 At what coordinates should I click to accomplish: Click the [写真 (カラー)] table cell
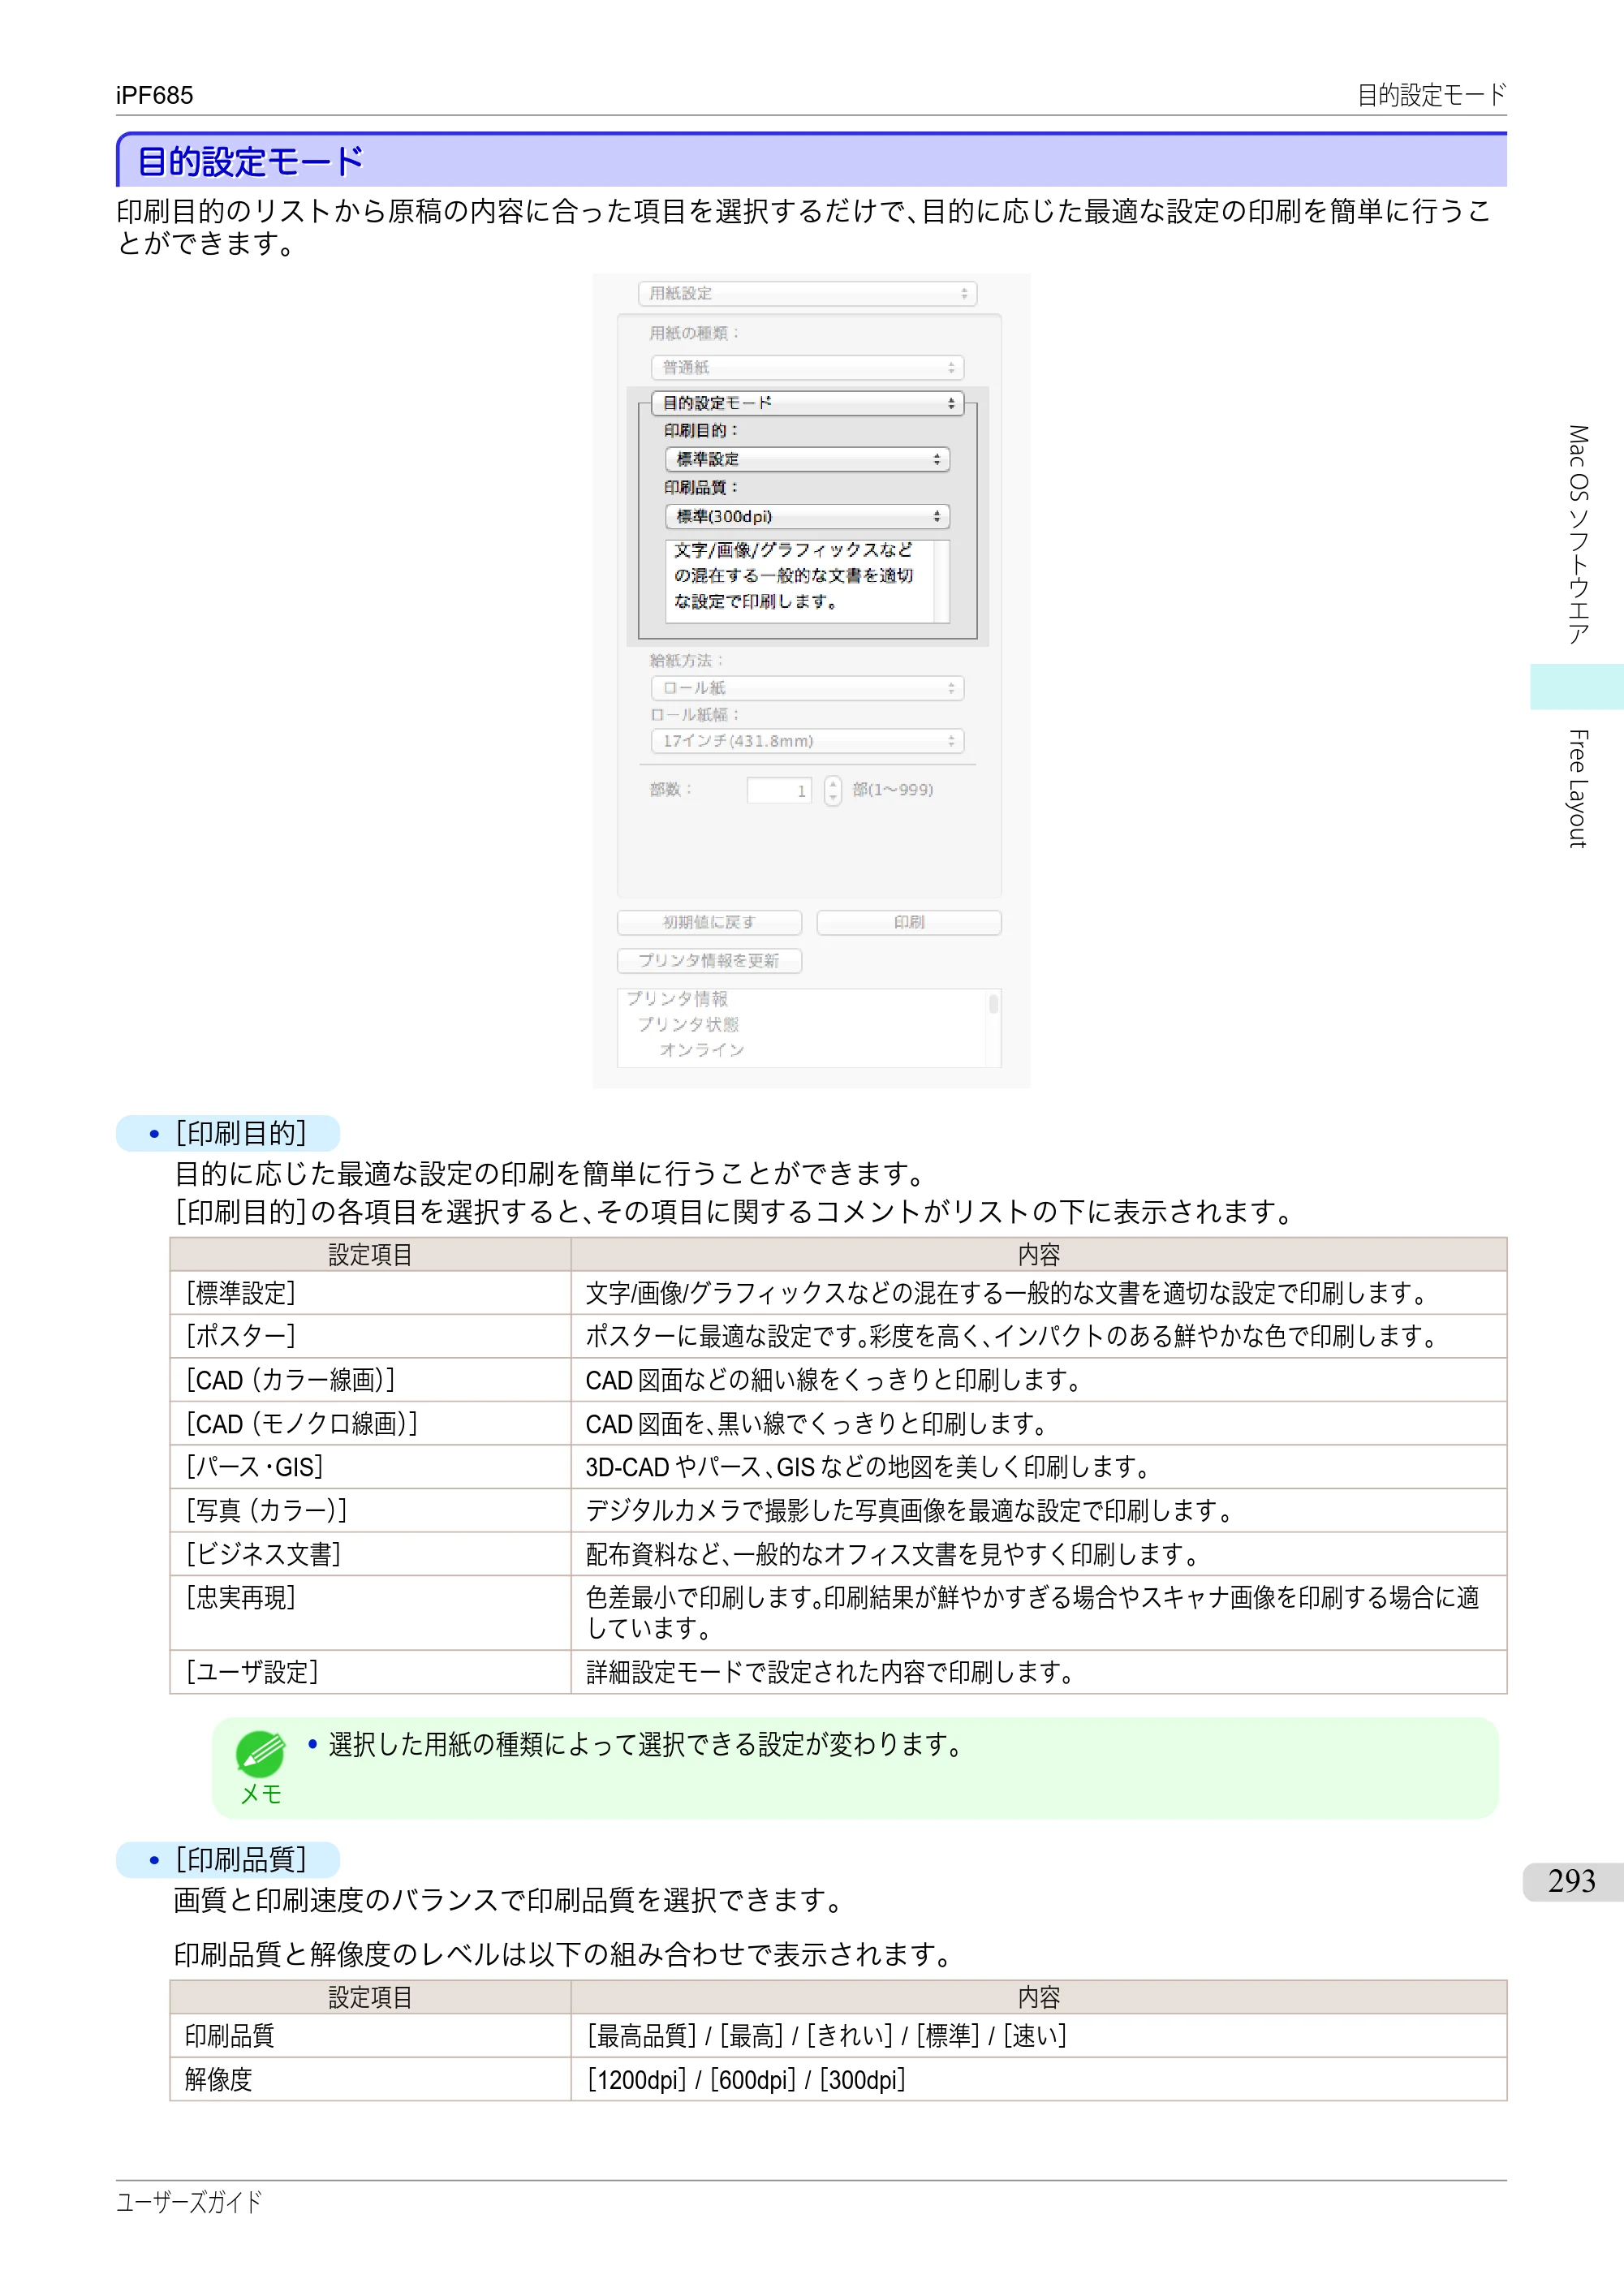pos(370,1510)
